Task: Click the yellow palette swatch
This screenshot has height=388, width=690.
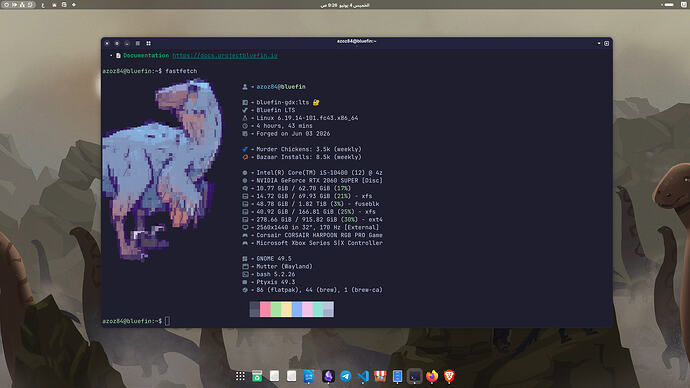Action: 286,309
